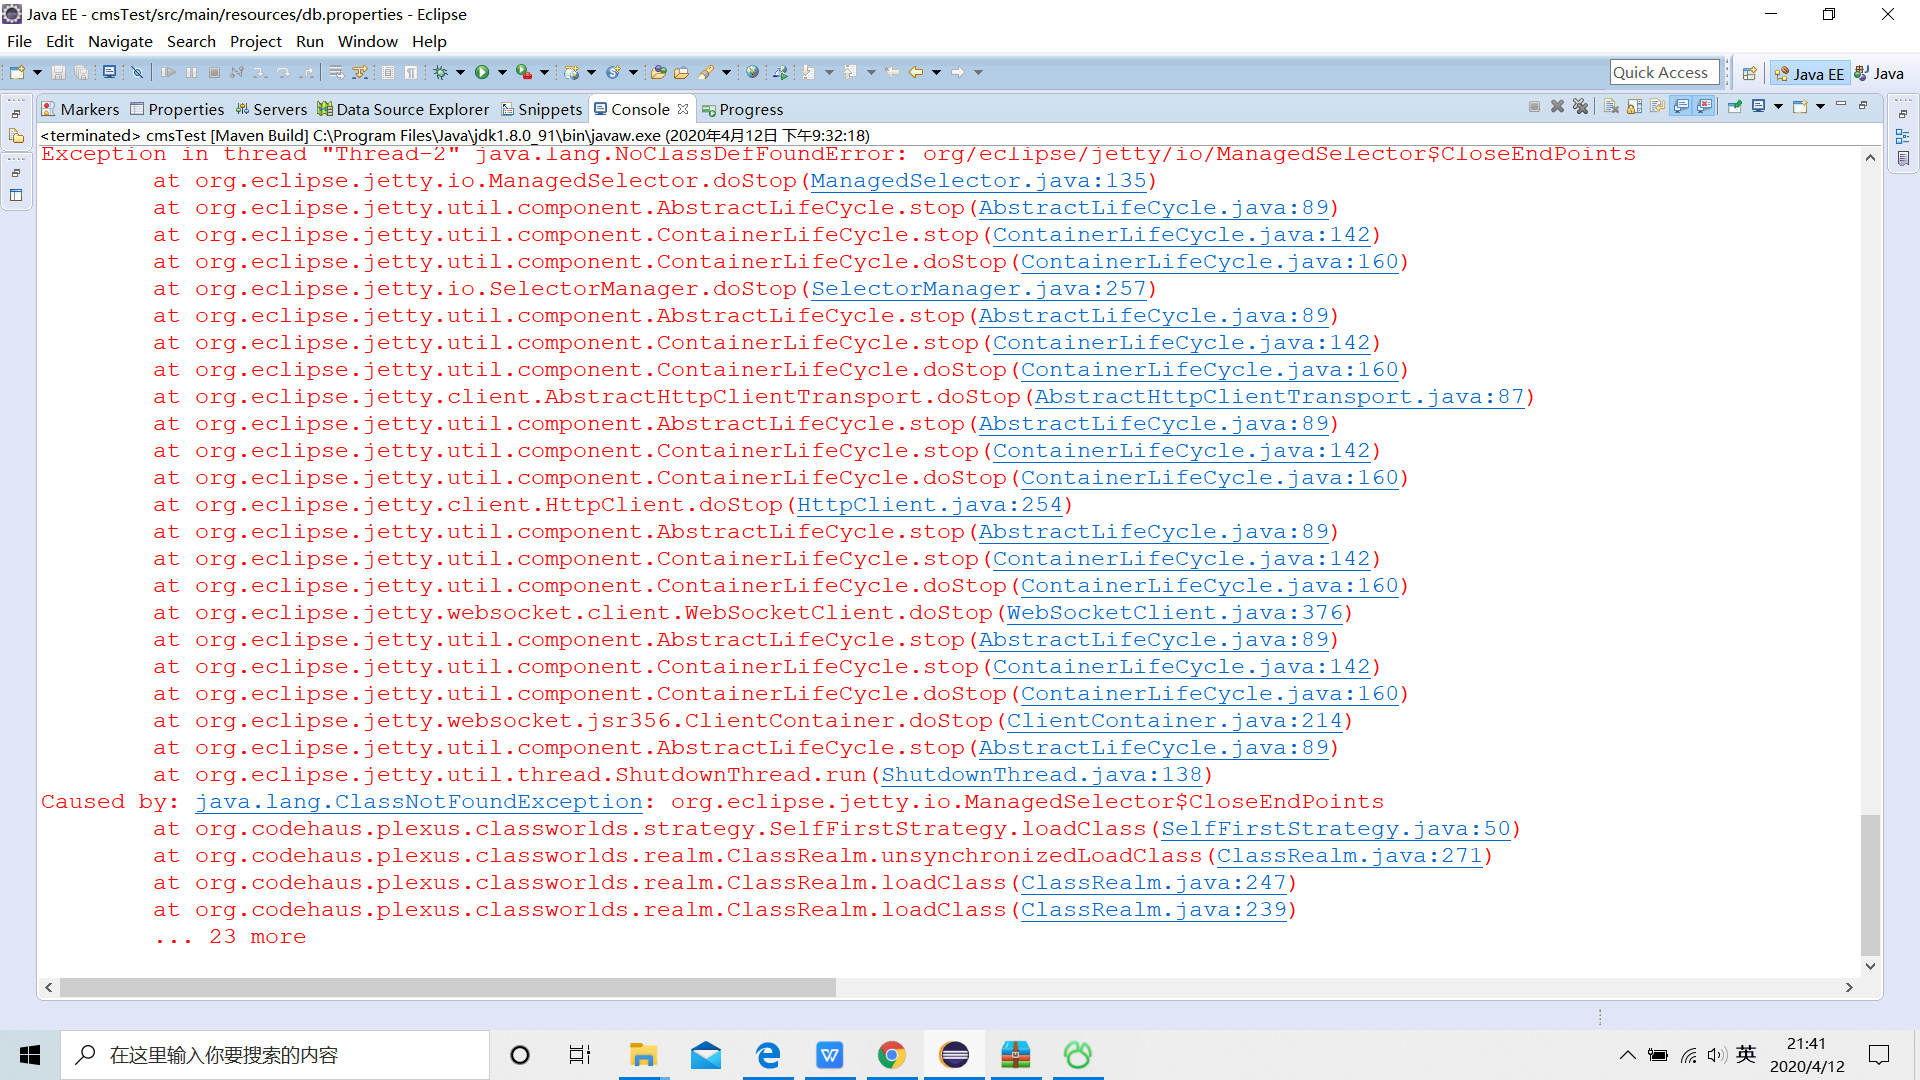The width and height of the screenshot is (1920, 1080).
Task: Switch to the Progress tab
Action: (x=743, y=109)
